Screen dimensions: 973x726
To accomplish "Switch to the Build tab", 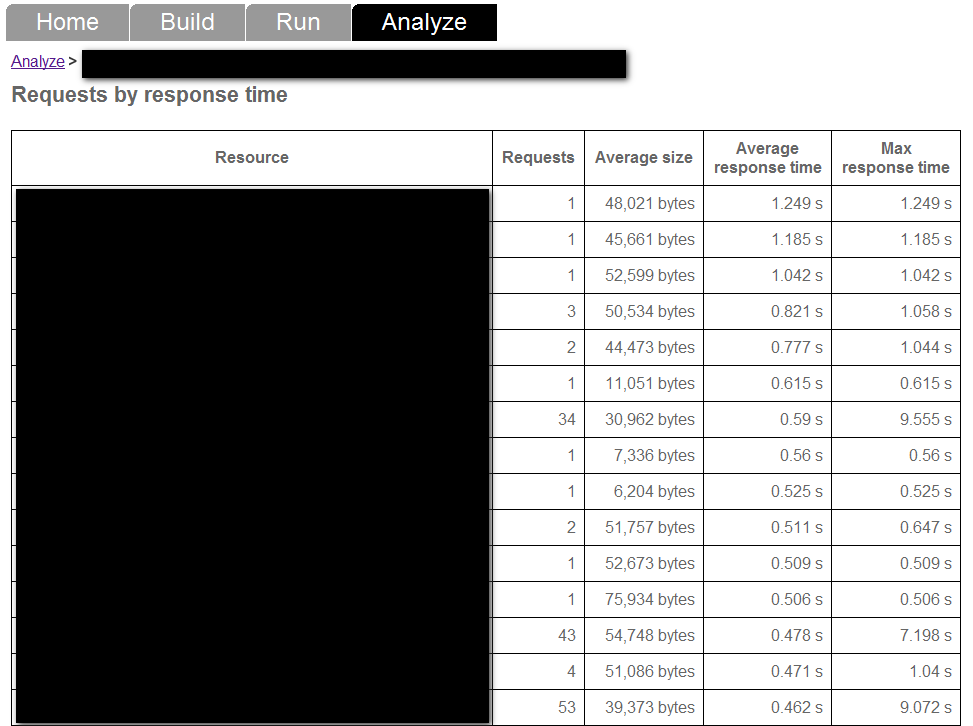I will 187,22.
